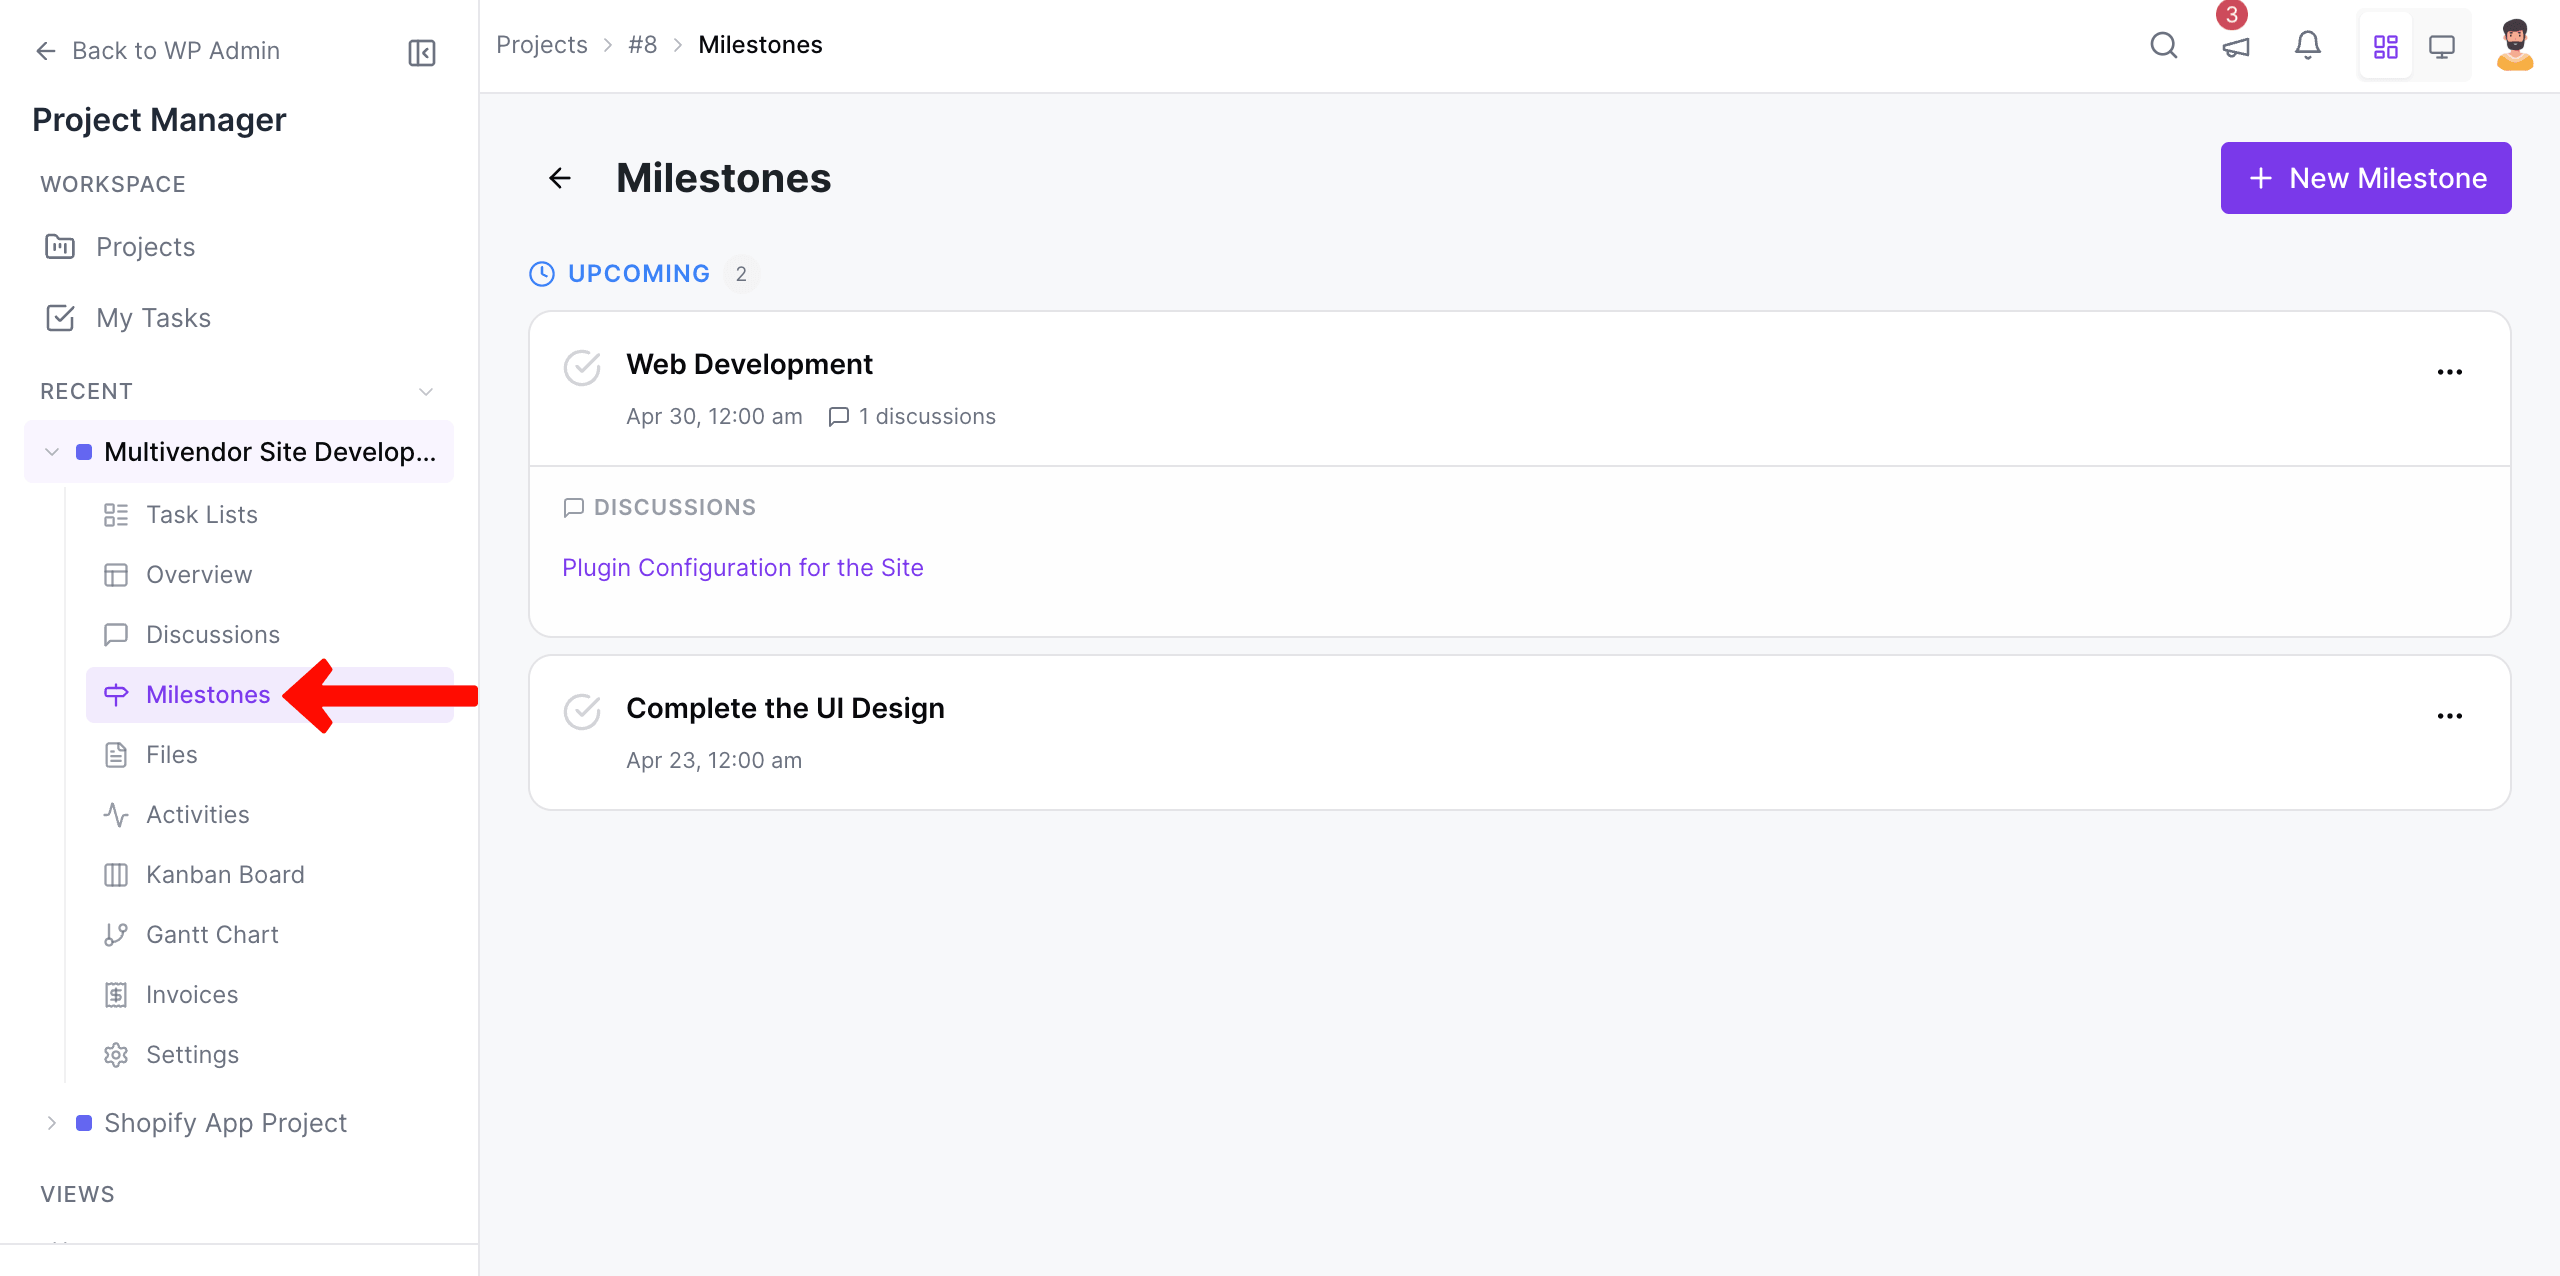Open the Task Lists section
The image size is (2560, 1276).
[x=201, y=514]
